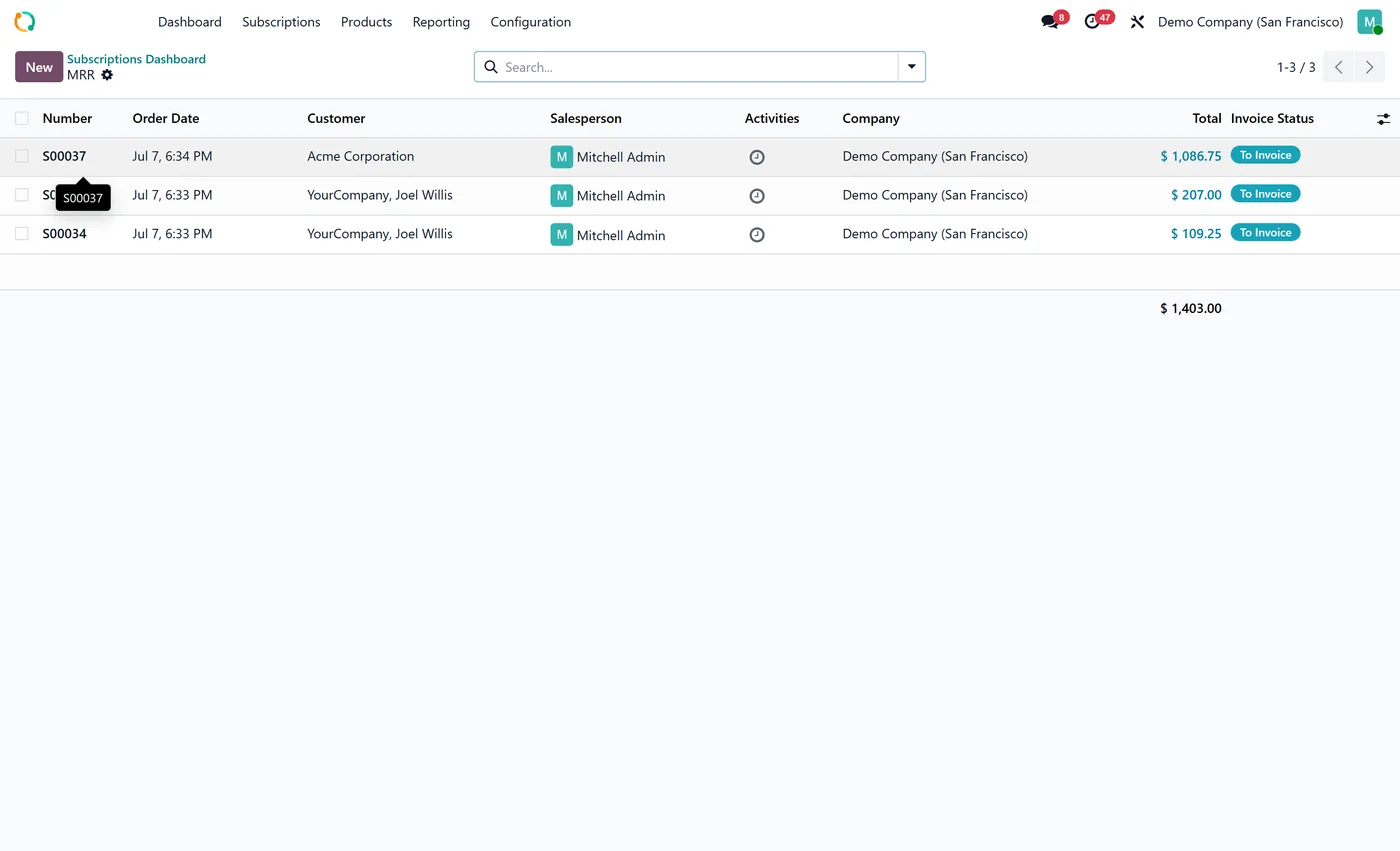Open the Products menu

tap(366, 22)
